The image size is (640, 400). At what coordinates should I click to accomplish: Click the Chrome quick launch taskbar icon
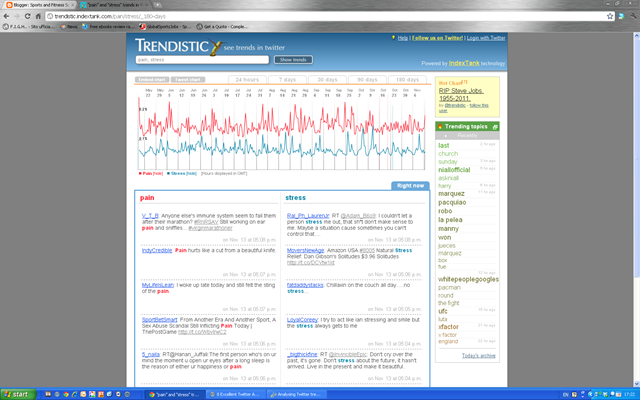[x=66, y=394]
